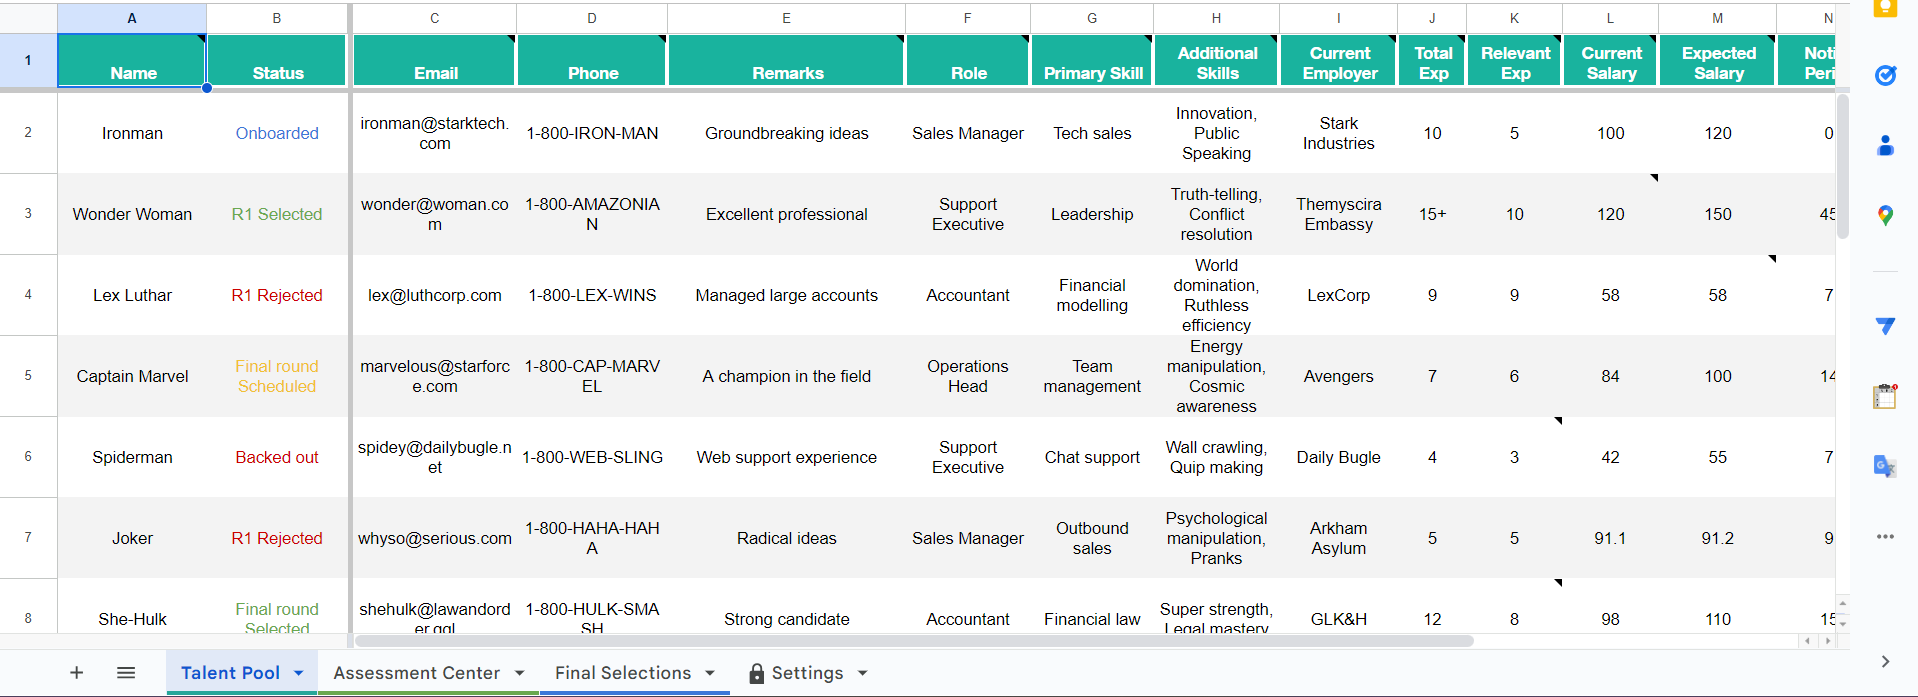Open the clipboard add-on with notification badge
The image size is (1918, 697).
coord(1884,395)
